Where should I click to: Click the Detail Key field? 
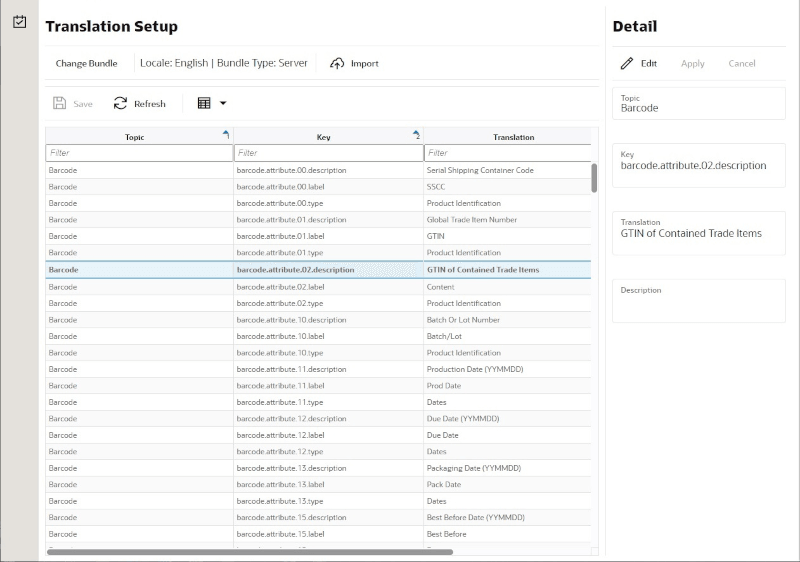(x=698, y=165)
